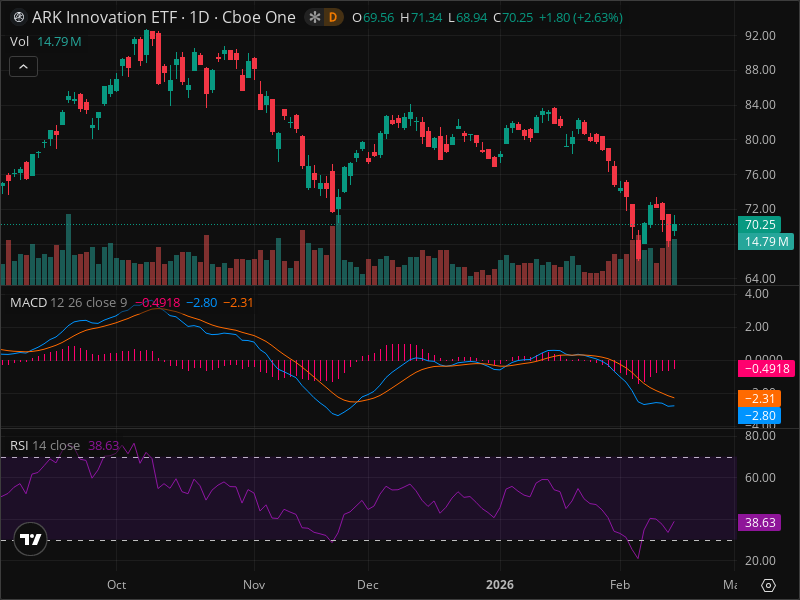This screenshot has width=800, height=600.
Task: Click the −0.4918 MACD histogram value label
Action: 766,368
